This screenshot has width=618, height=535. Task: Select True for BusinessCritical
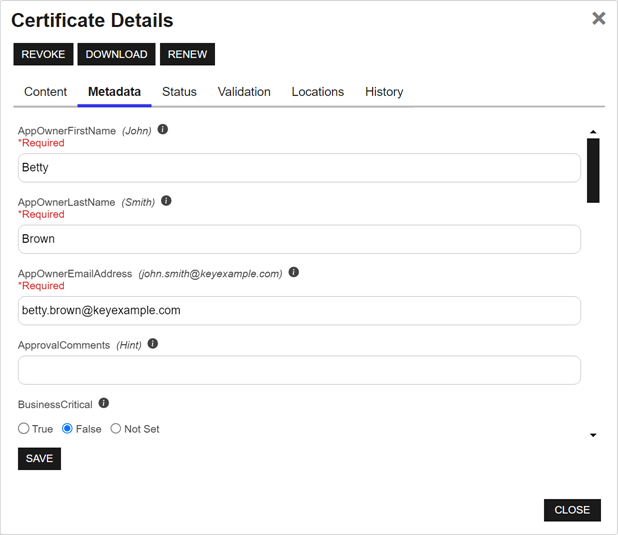coord(24,429)
